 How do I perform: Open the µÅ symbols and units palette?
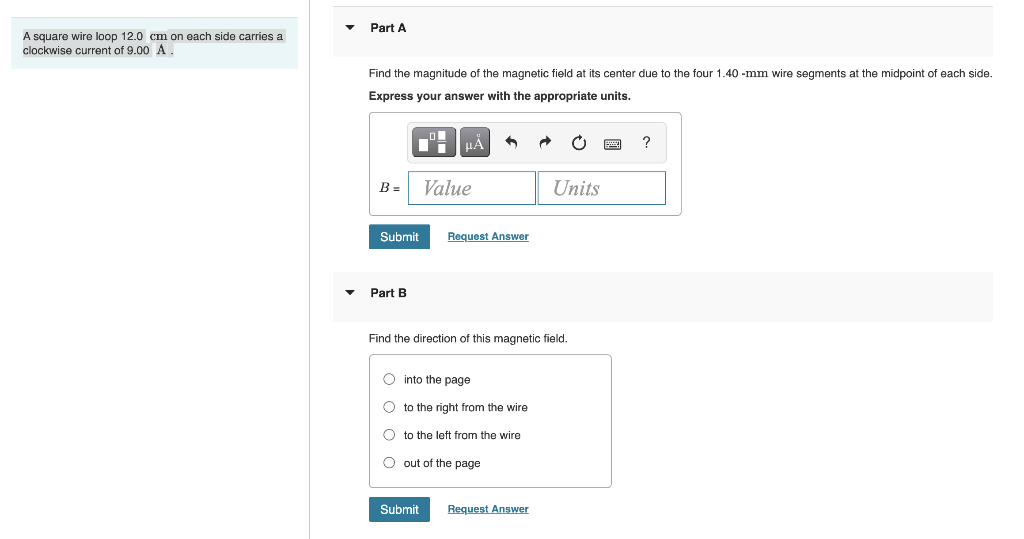[x=475, y=142]
